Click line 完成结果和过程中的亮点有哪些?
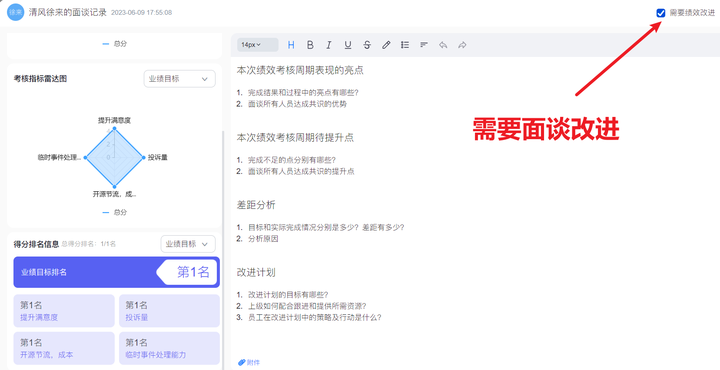720x370 pixels. pos(303,93)
